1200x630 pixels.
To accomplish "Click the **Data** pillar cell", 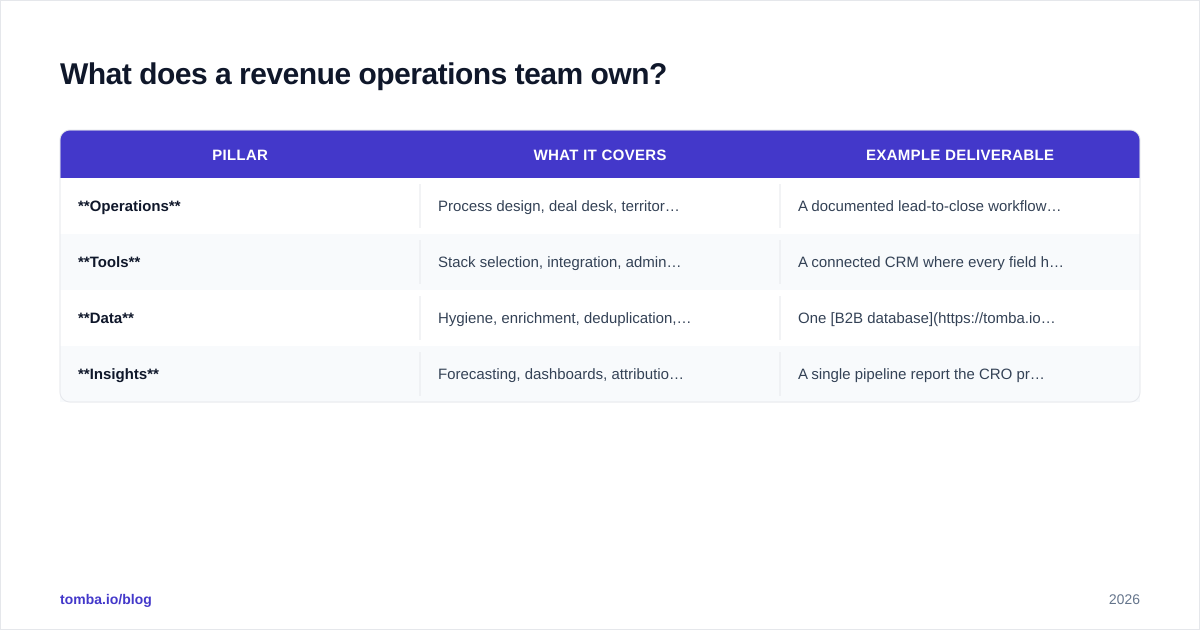I will (240, 318).
